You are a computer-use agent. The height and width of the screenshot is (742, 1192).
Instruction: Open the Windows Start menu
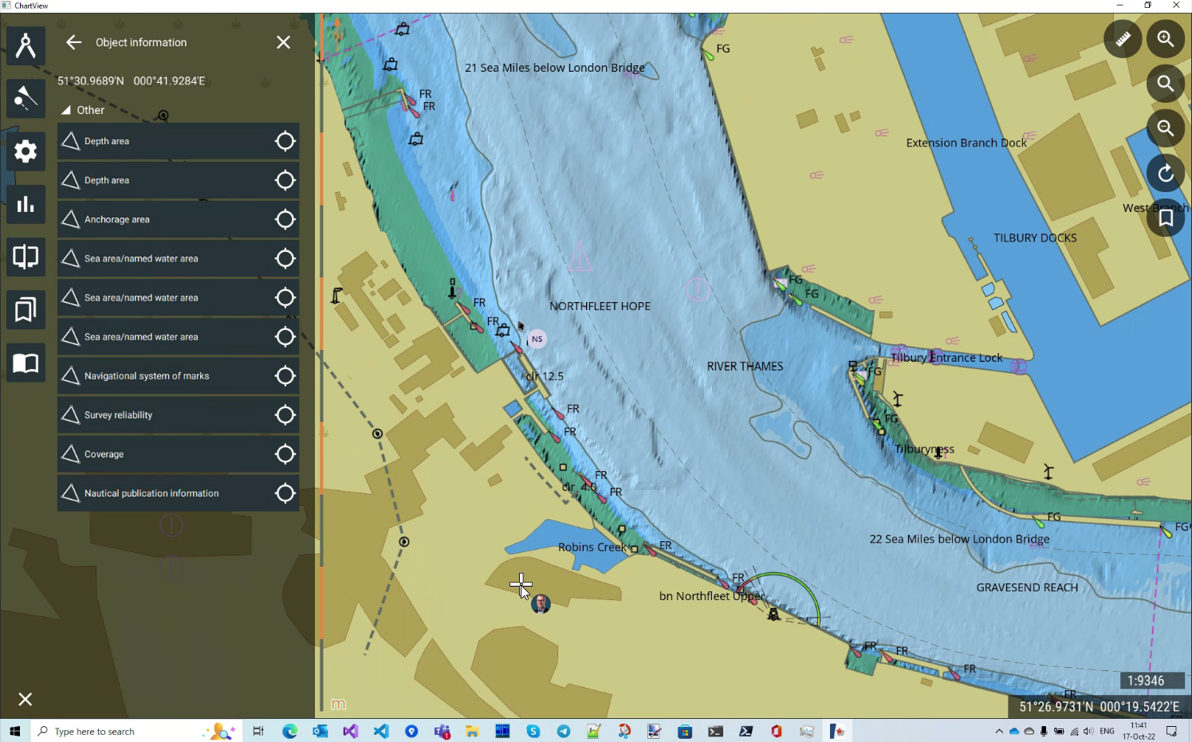pos(13,731)
